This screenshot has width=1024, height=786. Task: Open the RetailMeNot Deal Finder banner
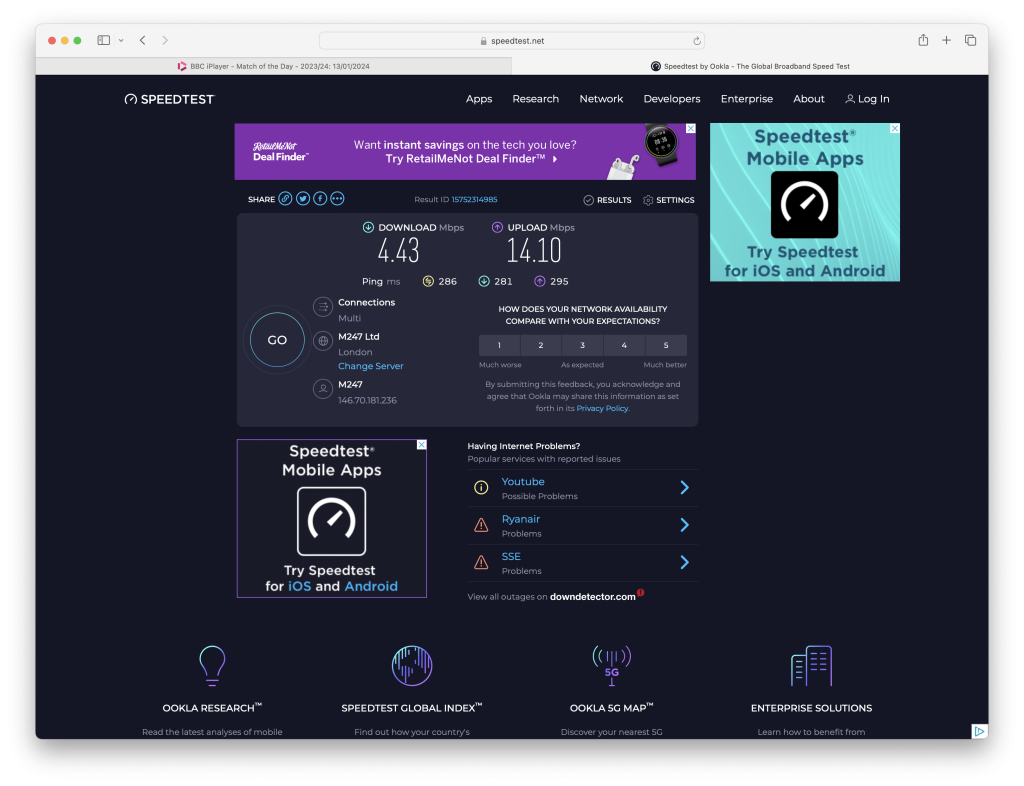tap(464, 151)
